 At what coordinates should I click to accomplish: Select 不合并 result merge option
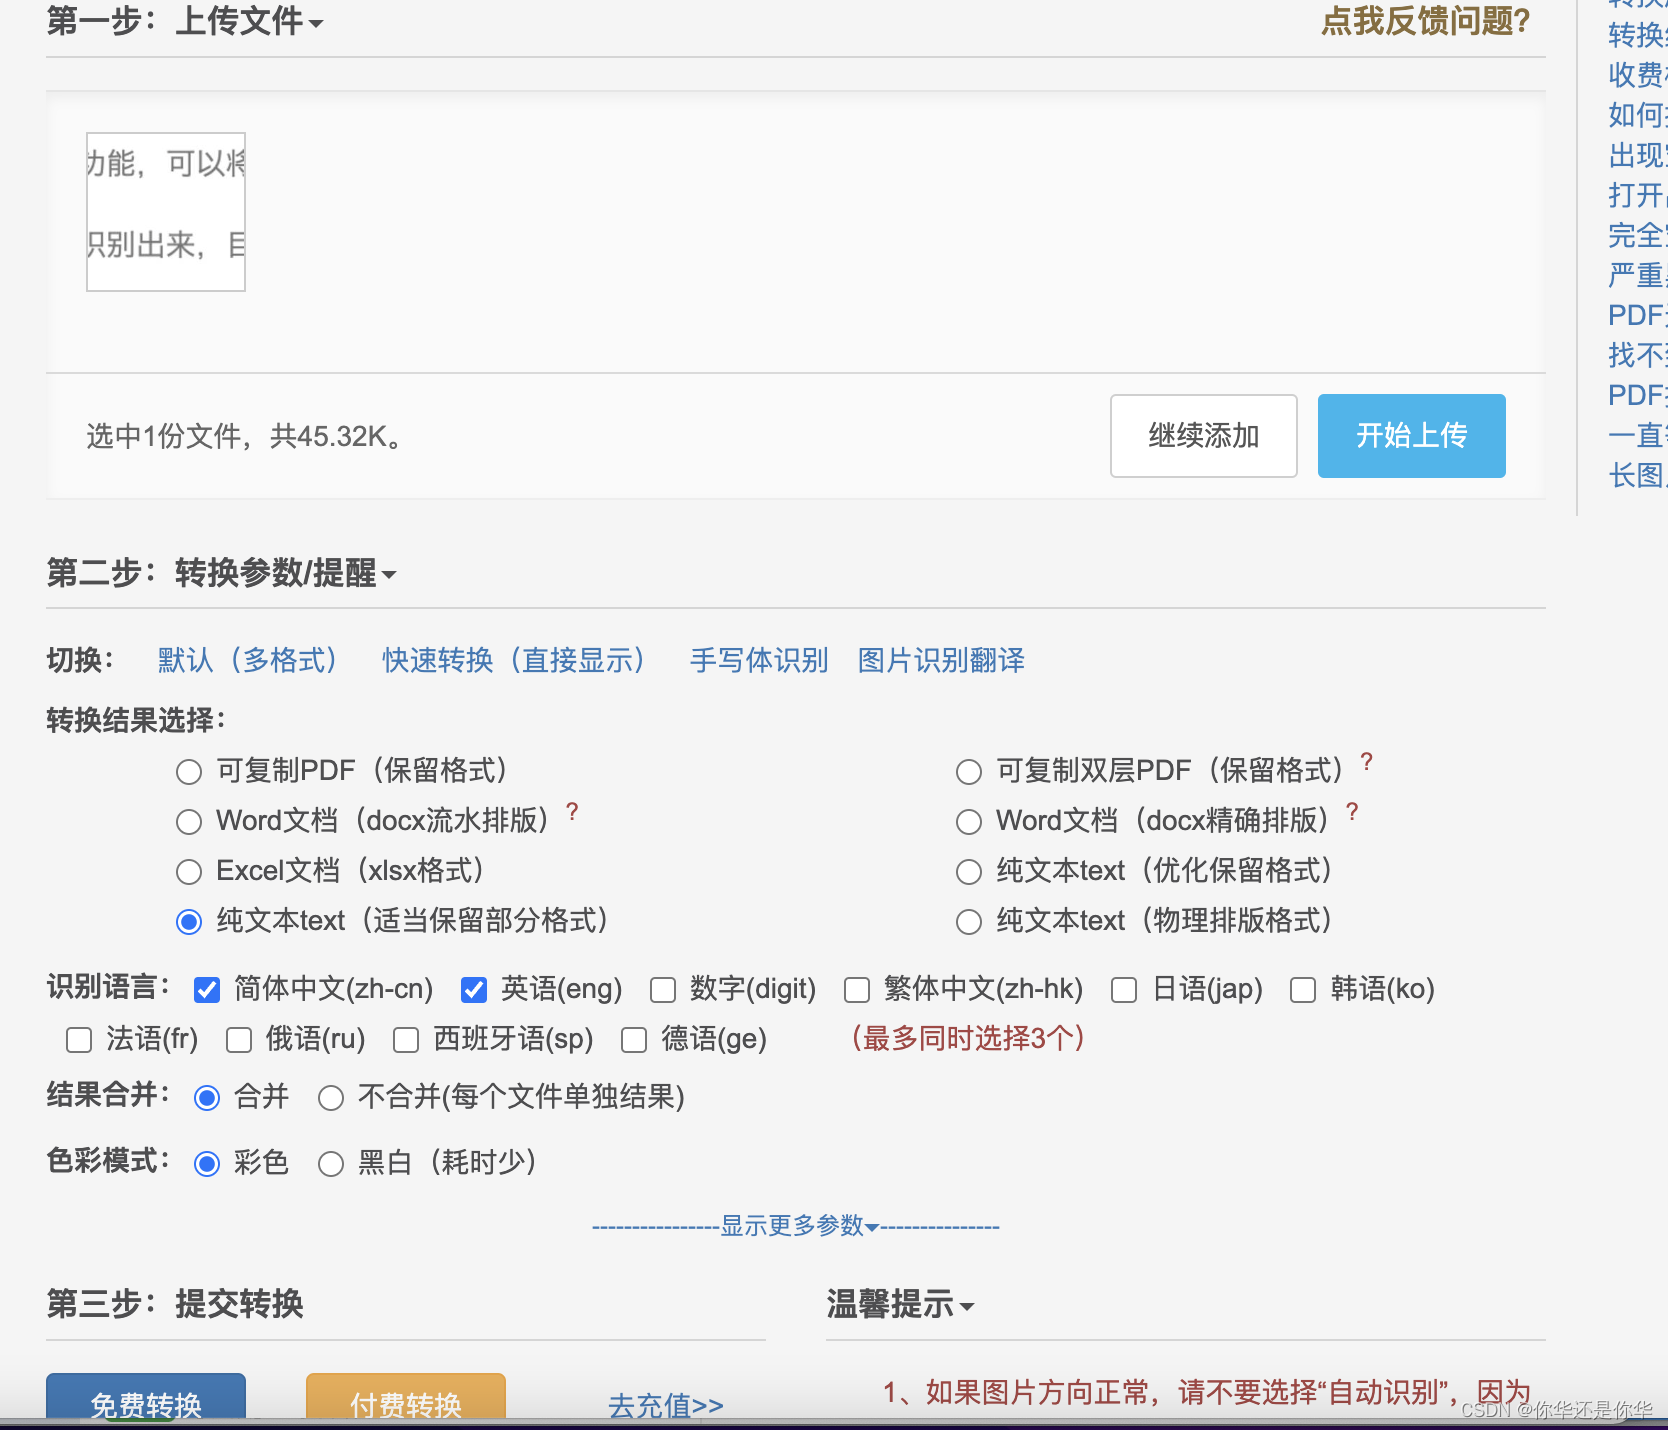point(331,1097)
